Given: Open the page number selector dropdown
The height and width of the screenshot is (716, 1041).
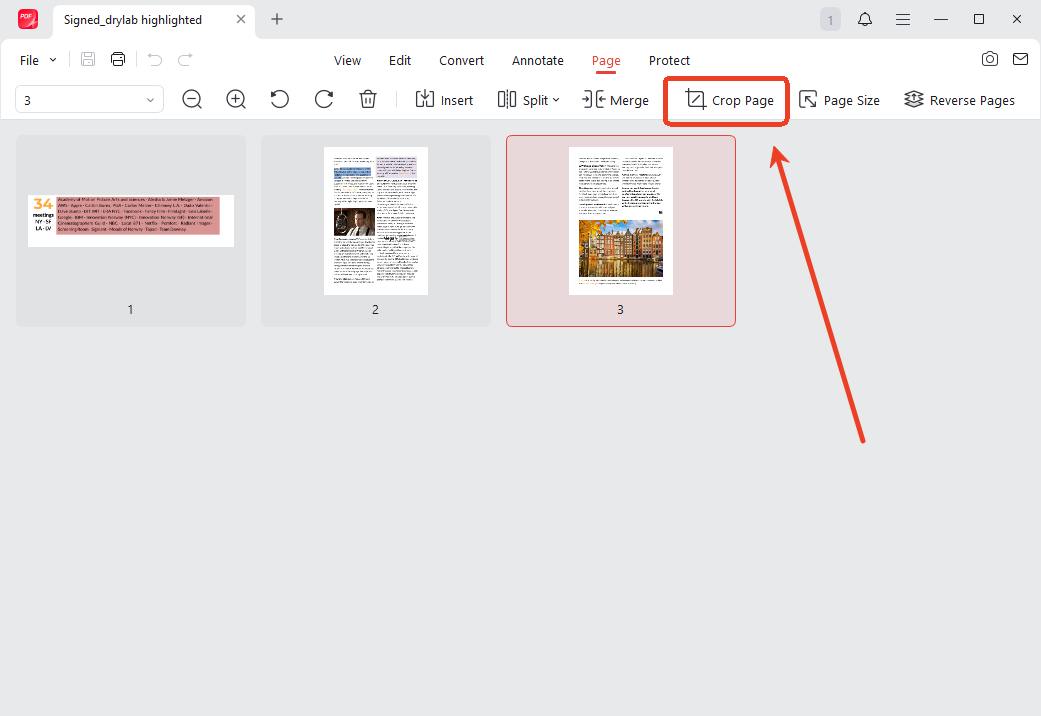Looking at the screenshot, I should pyautogui.click(x=150, y=99).
